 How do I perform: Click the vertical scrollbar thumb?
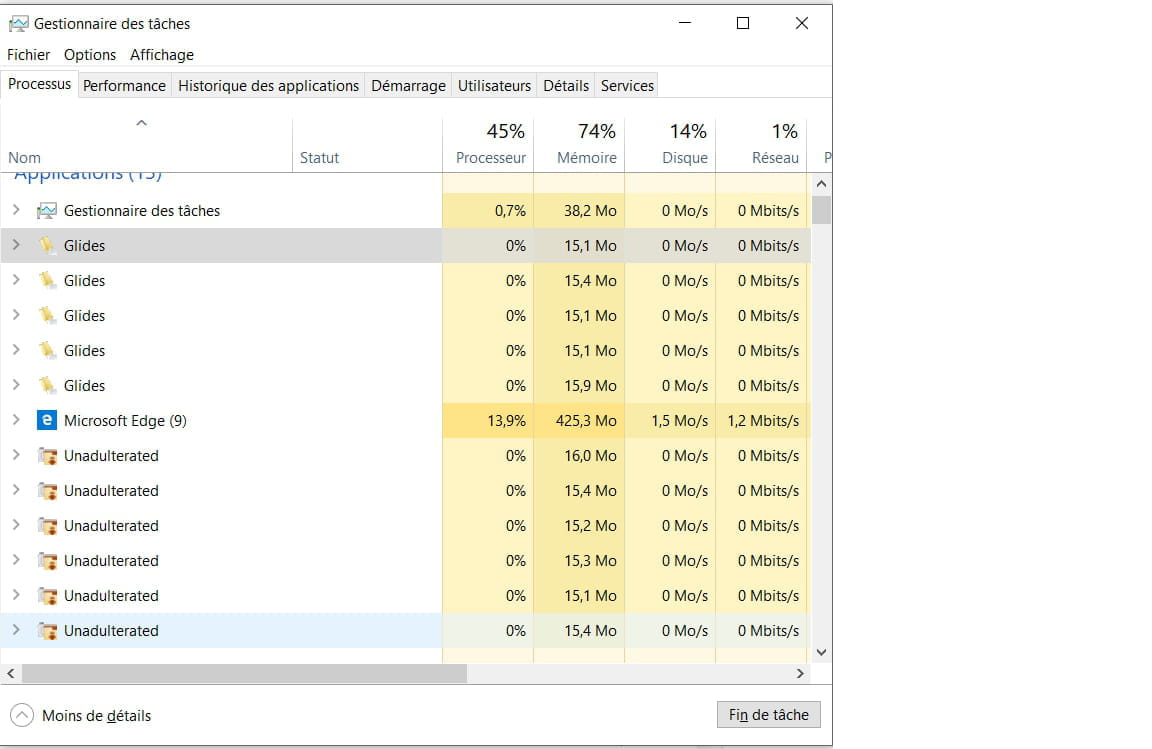click(821, 209)
